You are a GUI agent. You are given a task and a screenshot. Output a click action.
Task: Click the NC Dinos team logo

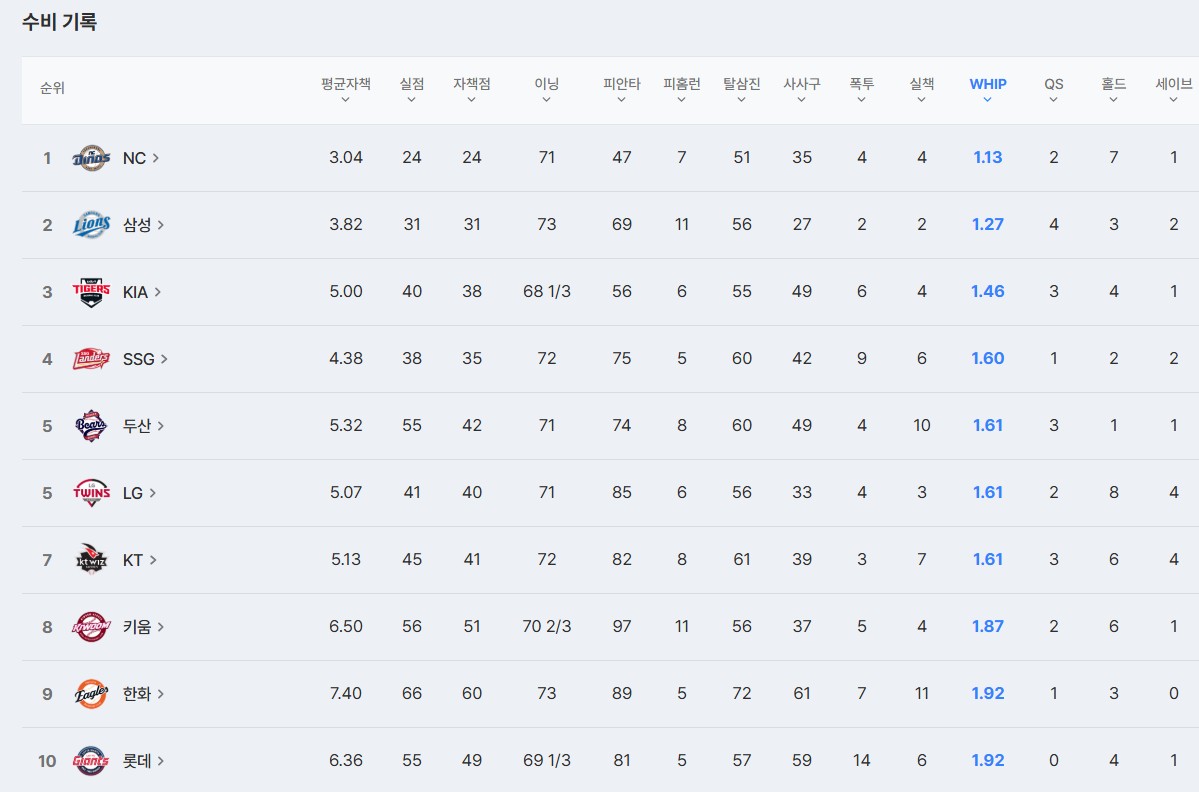coord(91,158)
